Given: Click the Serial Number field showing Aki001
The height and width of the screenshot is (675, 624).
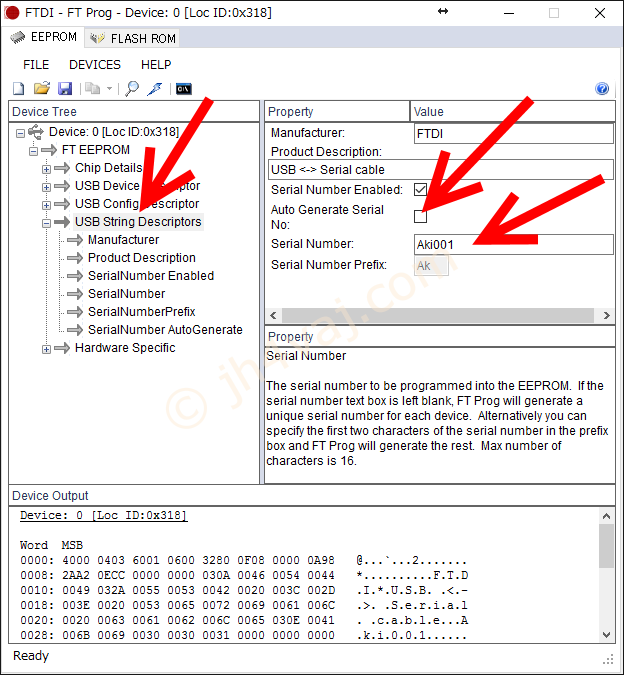Looking at the screenshot, I should 514,245.
